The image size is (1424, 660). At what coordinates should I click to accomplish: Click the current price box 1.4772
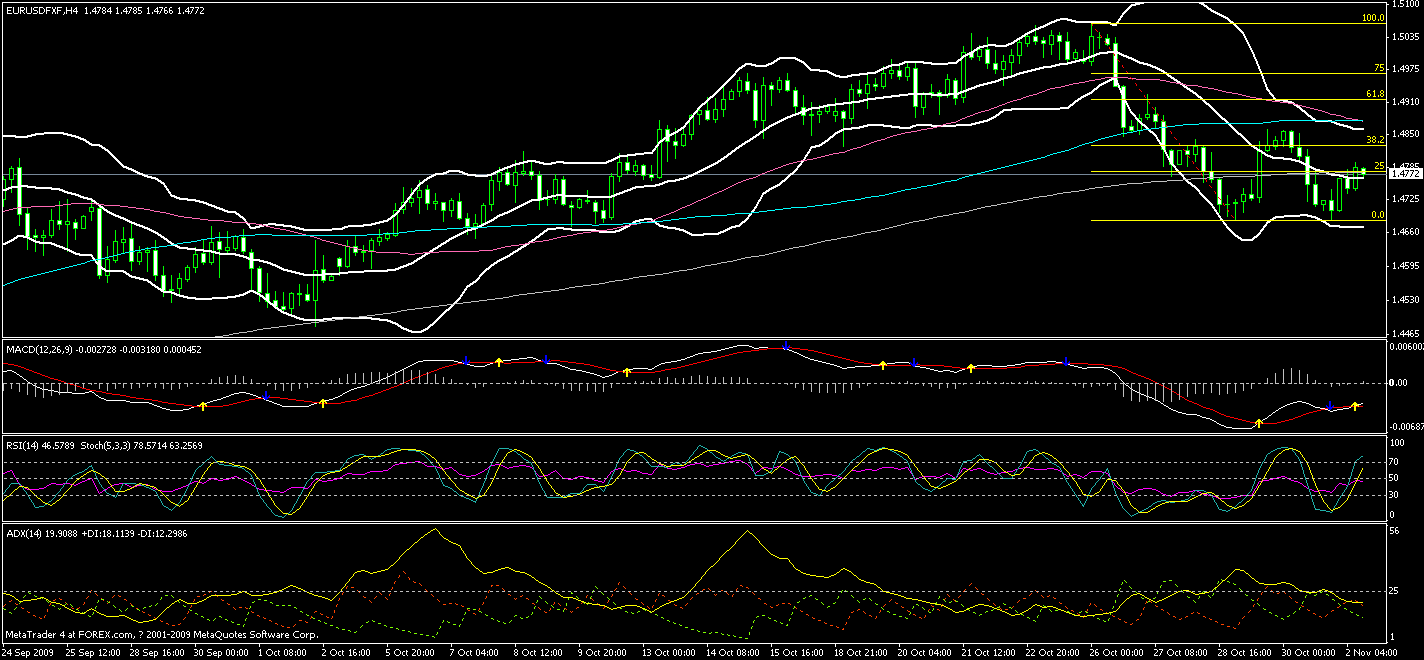(1405, 174)
